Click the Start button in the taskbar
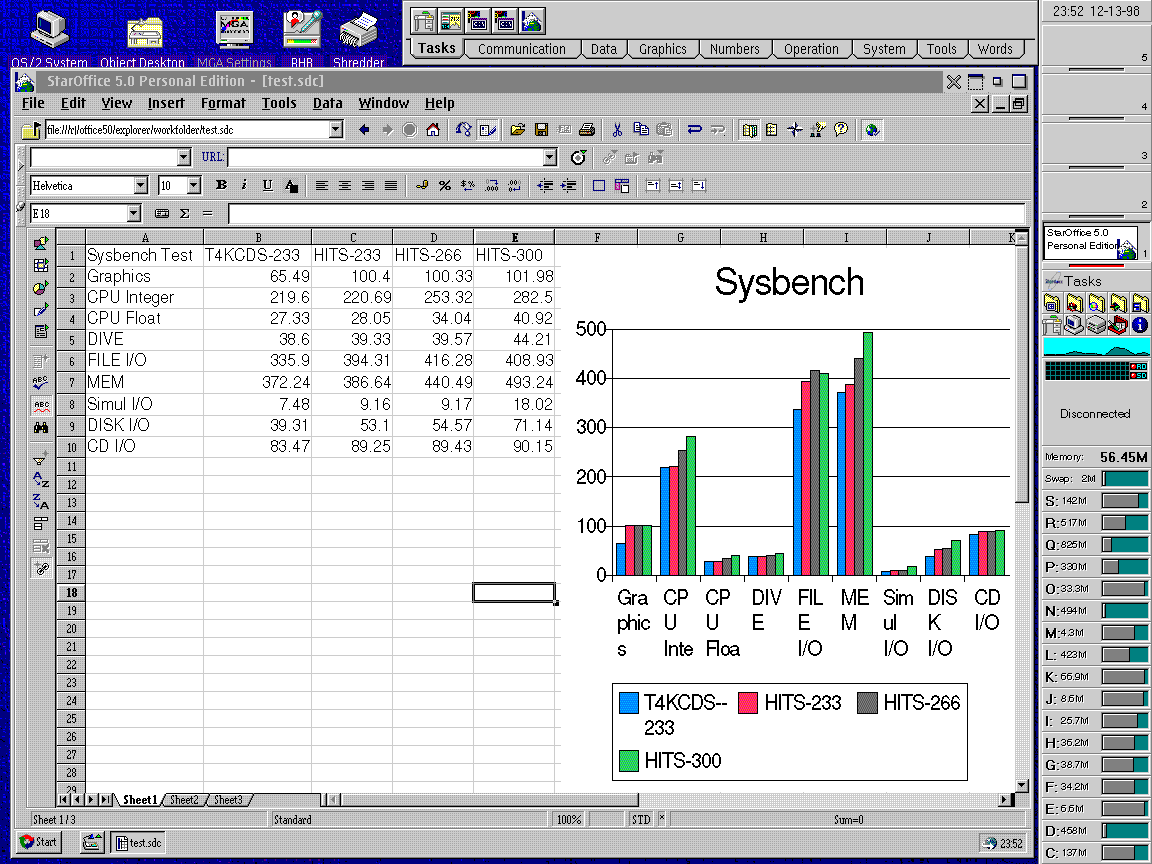The height and width of the screenshot is (864, 1152). pyautogui.click(x=39, y=842)
